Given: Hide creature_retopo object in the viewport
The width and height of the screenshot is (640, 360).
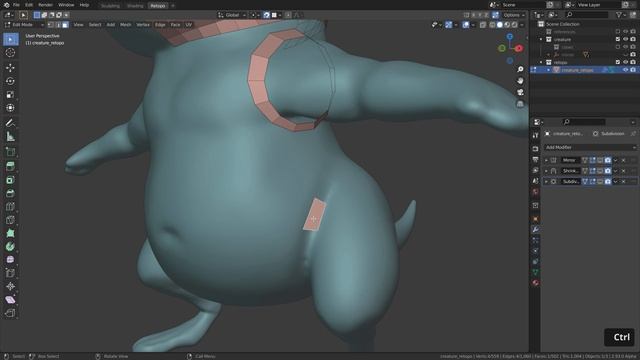Looking at the screenshot, I should point(625,70).
